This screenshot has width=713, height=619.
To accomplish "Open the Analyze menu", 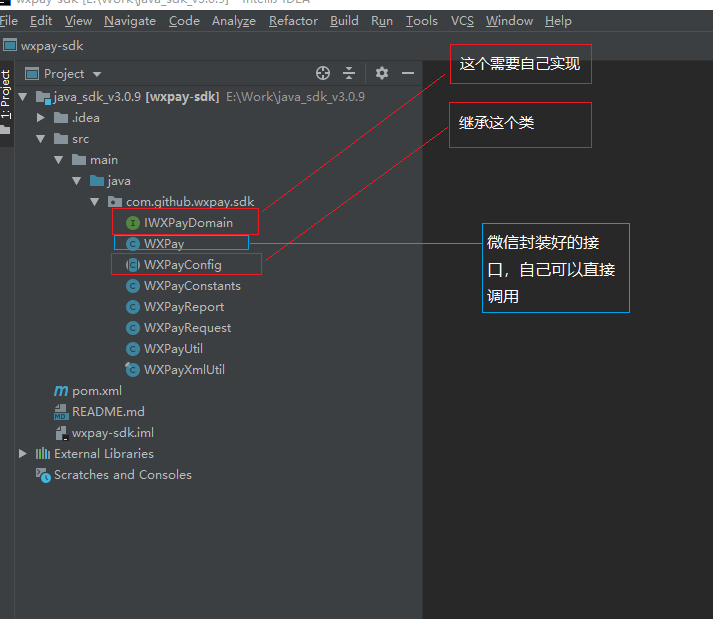I will pos(234,21).
